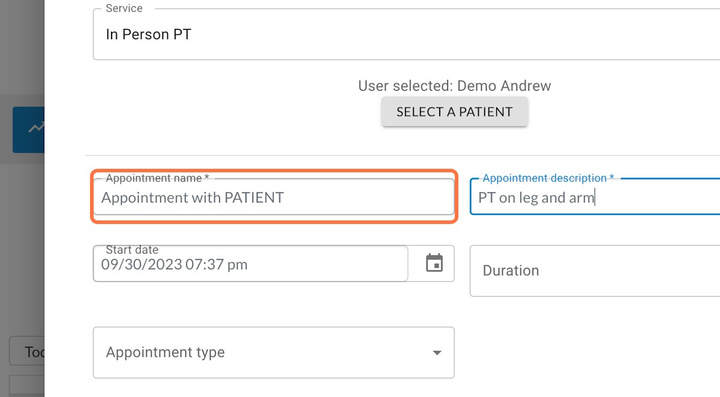Click the SELECT A PATIENT button
720x397 pixels.
pos(454,112)
